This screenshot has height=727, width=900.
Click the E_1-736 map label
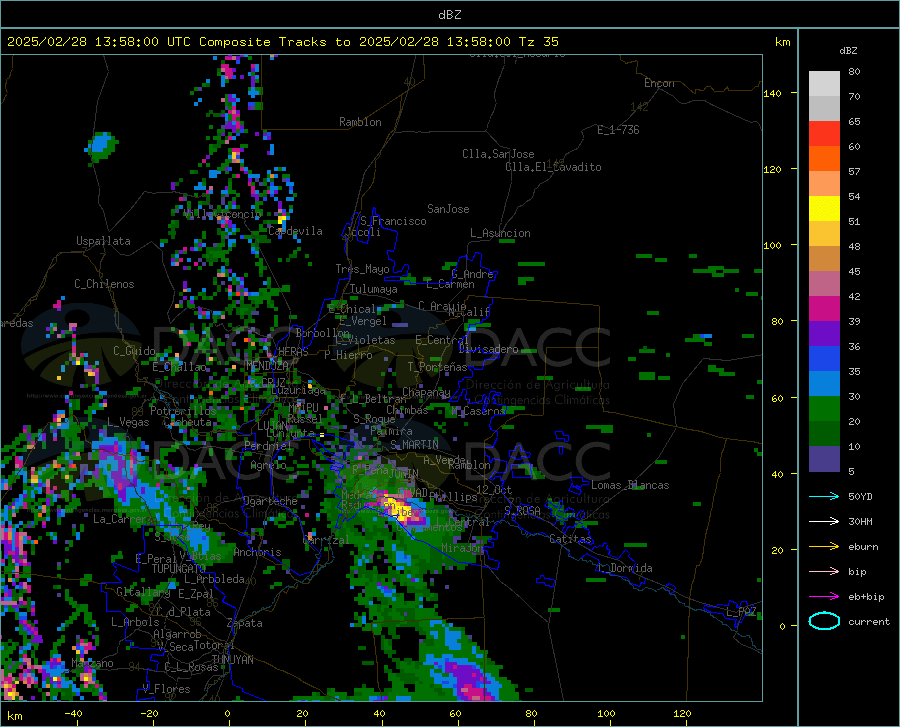[618, 130]
